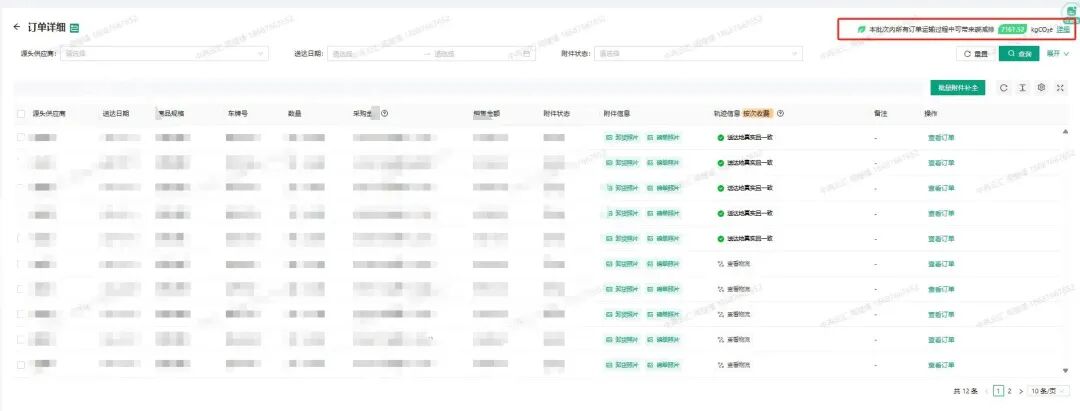
Task: Sort by the 送达日期 column header
Action: point(116,113)
